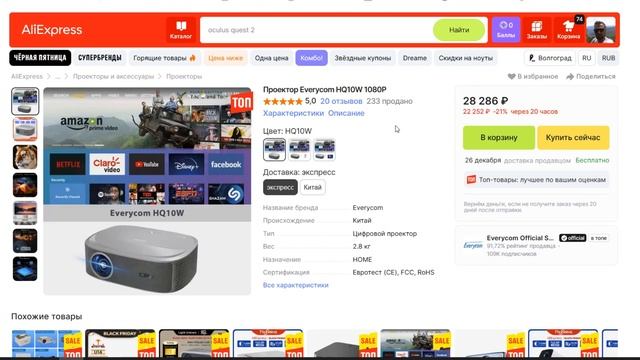Screen dimensions: 640x360
Task: Click the Проекторы breadcrumb
Action: 184,76
